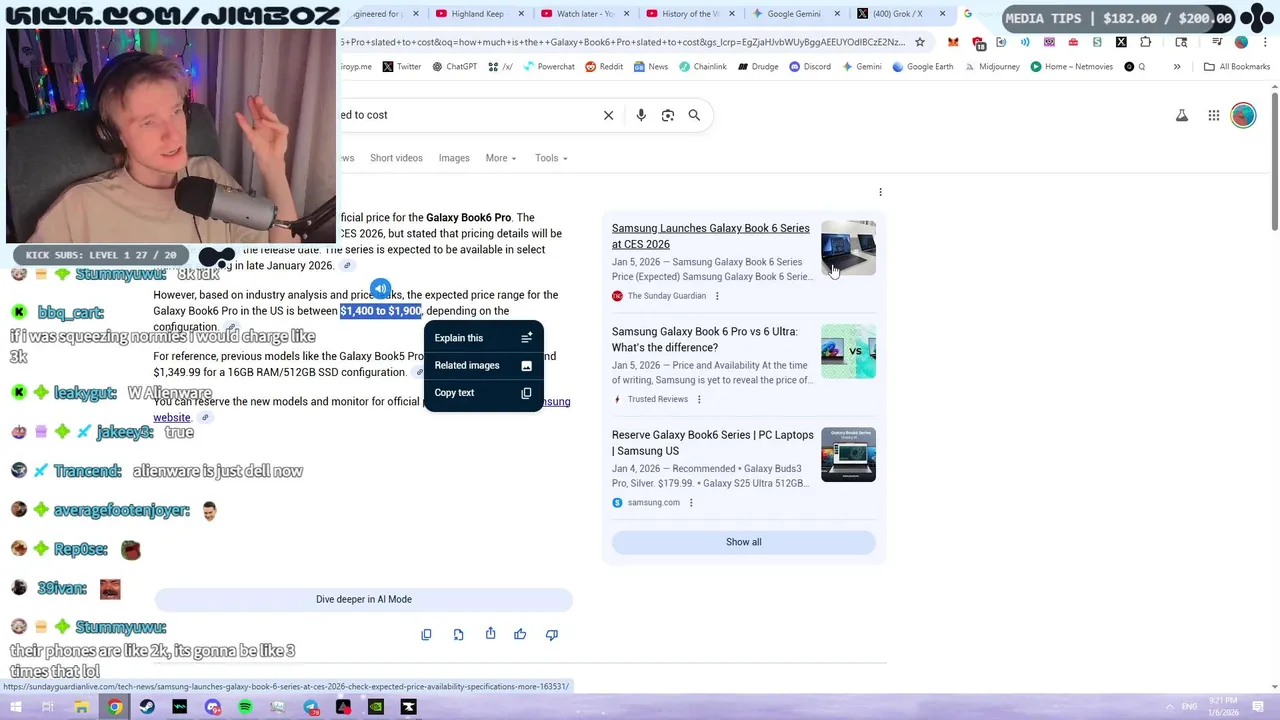Bookmark this page with the star icon
This screenshot has width=1280, height=720.
(920, 42)
